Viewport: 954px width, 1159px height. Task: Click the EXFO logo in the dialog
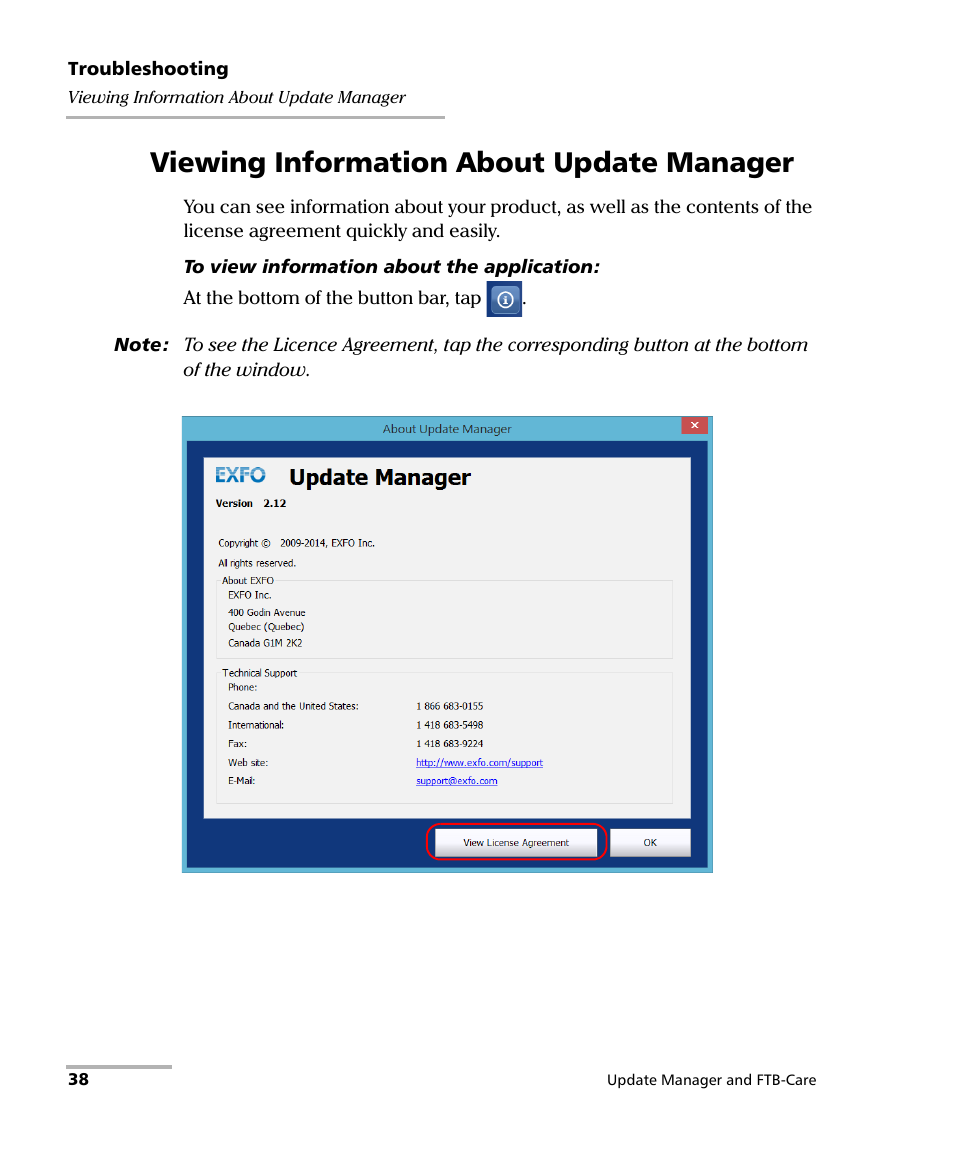coord(240,475)
